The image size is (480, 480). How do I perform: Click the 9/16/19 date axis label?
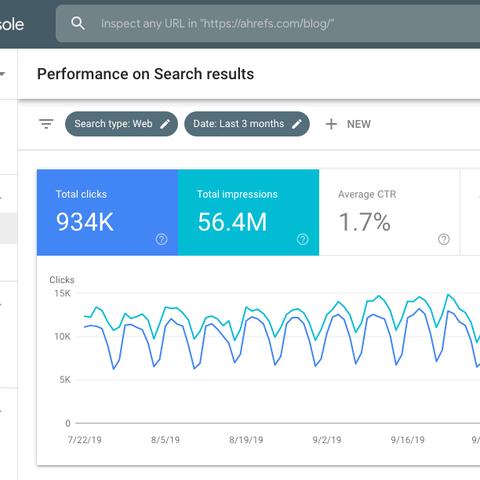tap(408, 440)
